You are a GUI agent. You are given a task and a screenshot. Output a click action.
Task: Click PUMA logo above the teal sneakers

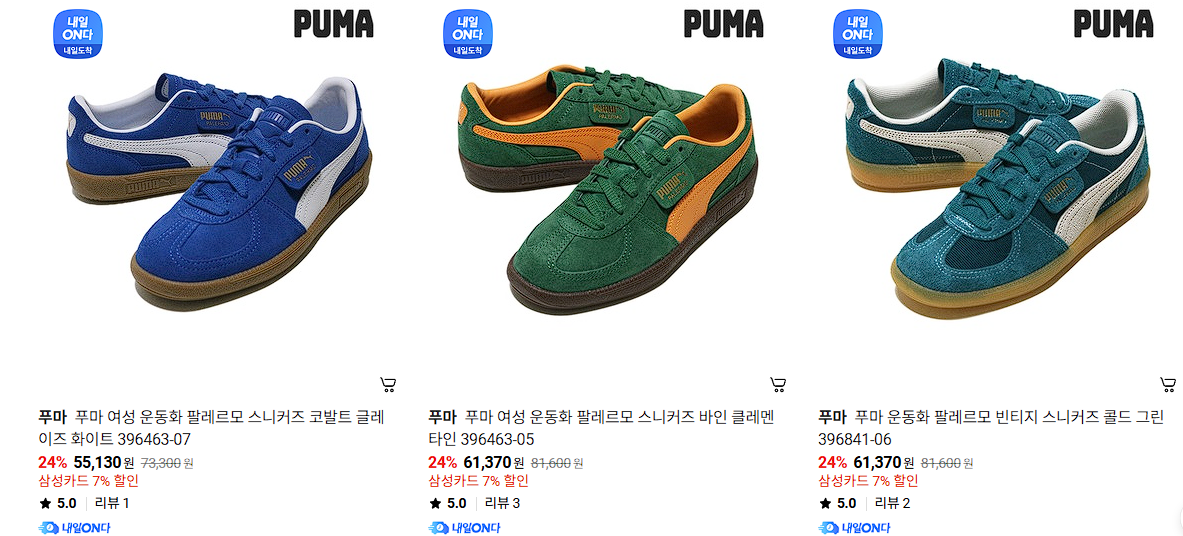coord(1114,24)
